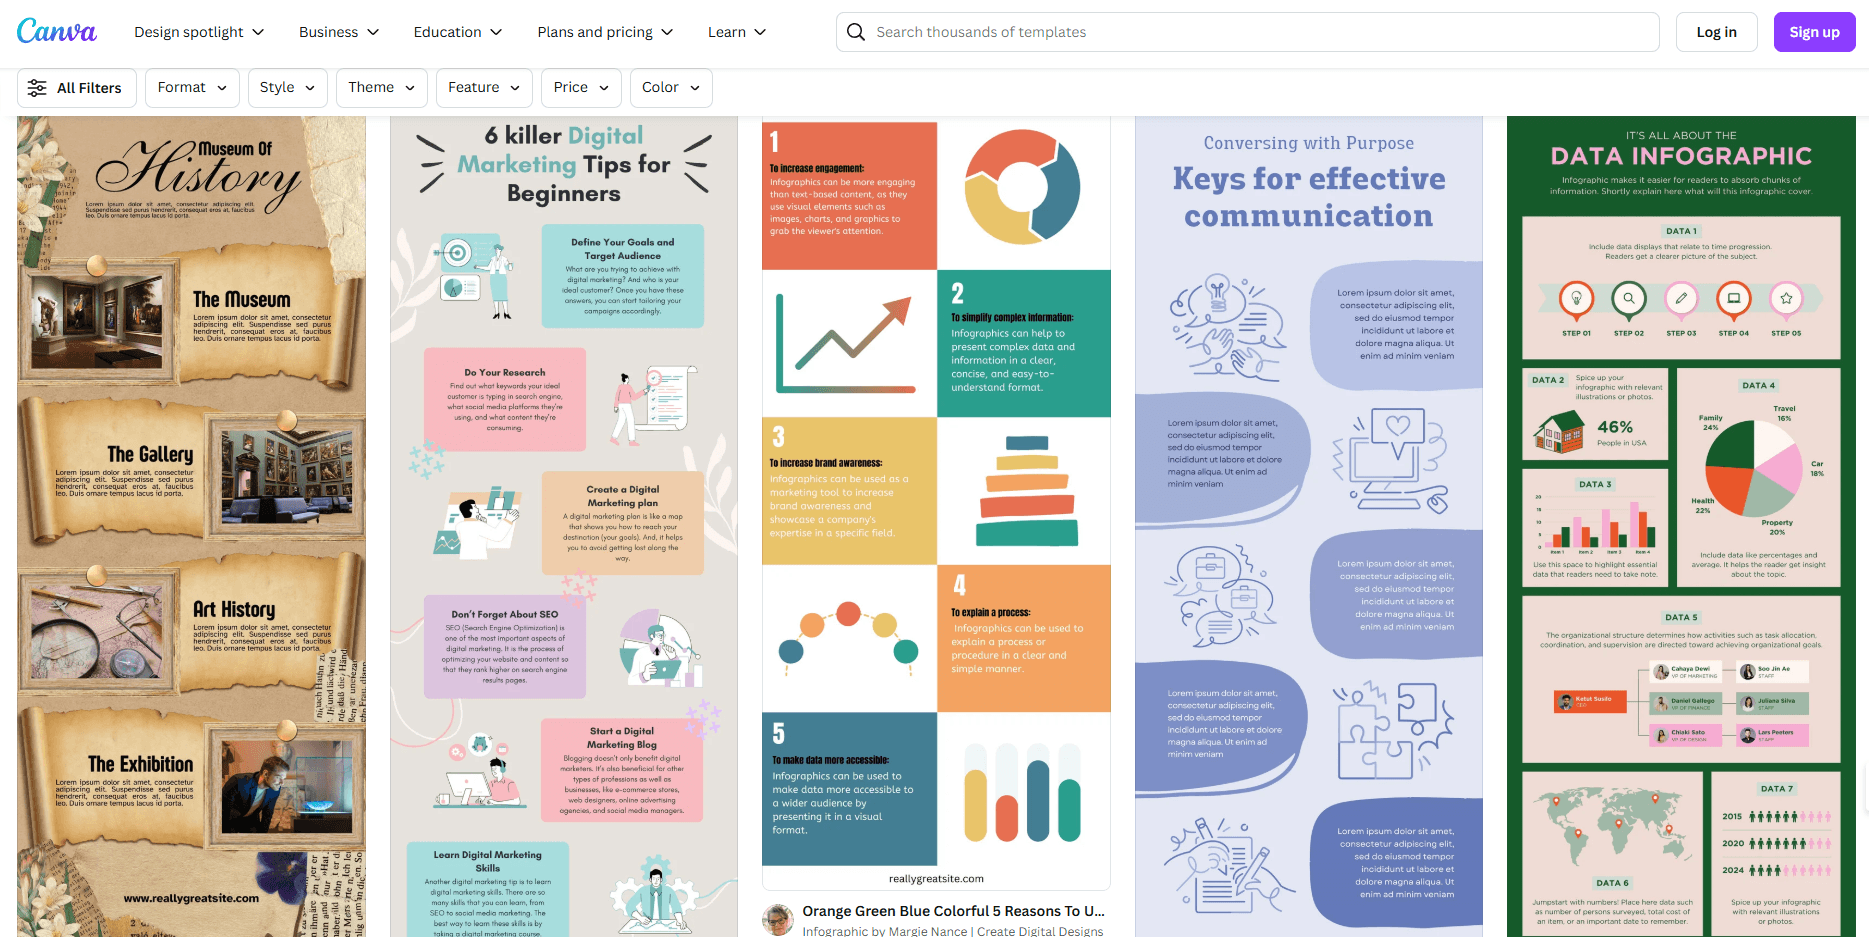Open the Education navigation menu

point(458,32)
